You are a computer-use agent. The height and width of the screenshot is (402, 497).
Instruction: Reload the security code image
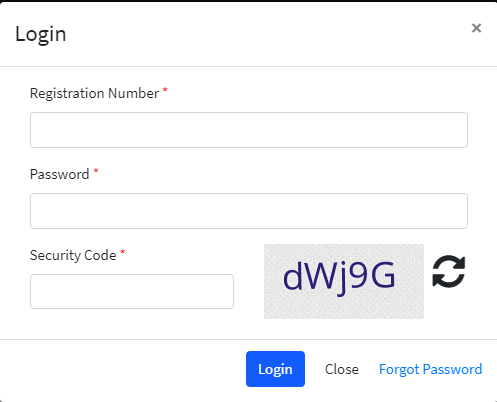(x=449, y=271)
